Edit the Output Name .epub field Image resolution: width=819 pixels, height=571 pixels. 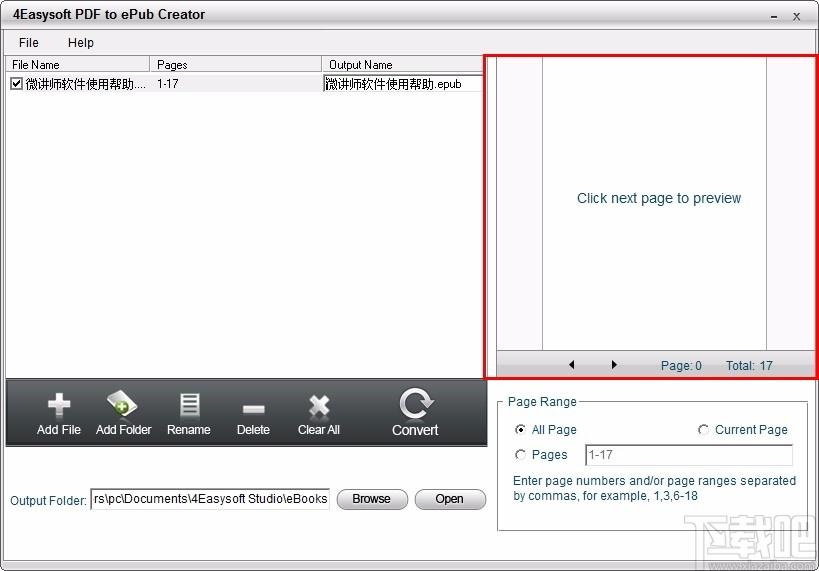coord(403,84)
